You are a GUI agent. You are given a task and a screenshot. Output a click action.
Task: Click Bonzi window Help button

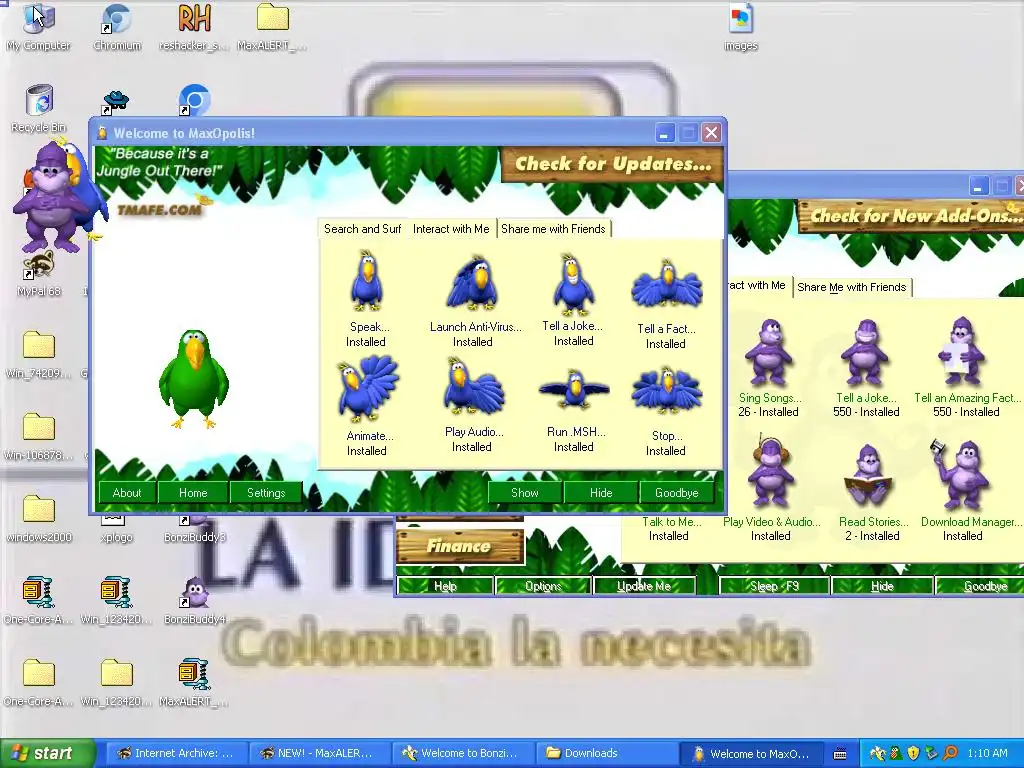click(x=445, y=586)
